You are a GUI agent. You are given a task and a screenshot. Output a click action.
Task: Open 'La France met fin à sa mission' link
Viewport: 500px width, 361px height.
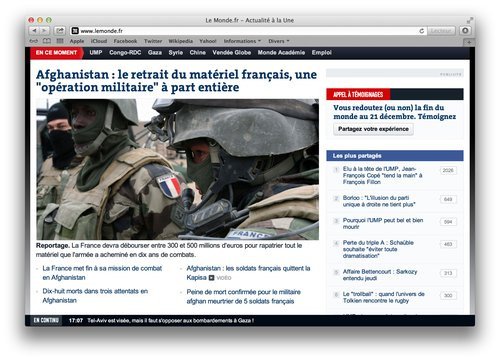(102, 273)
